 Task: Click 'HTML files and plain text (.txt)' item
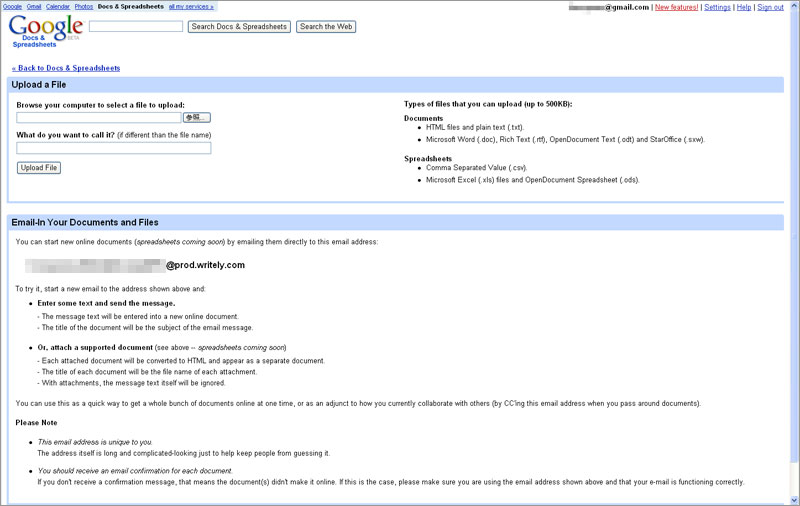coord(475,128)
